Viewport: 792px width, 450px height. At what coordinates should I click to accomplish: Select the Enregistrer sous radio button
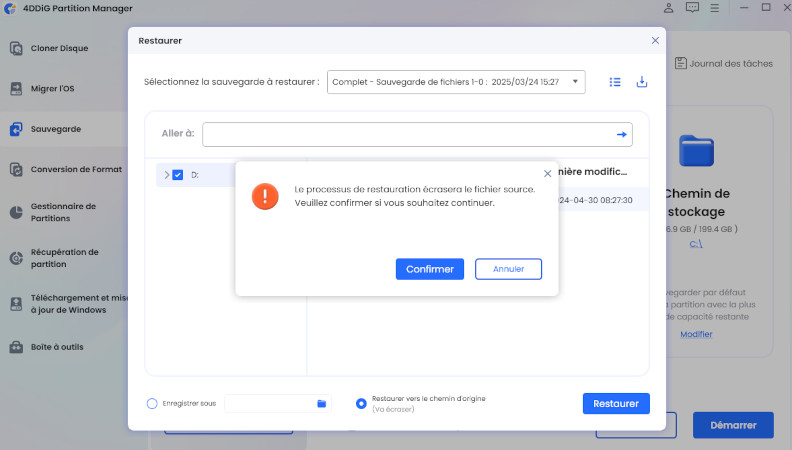coord(152,404)
